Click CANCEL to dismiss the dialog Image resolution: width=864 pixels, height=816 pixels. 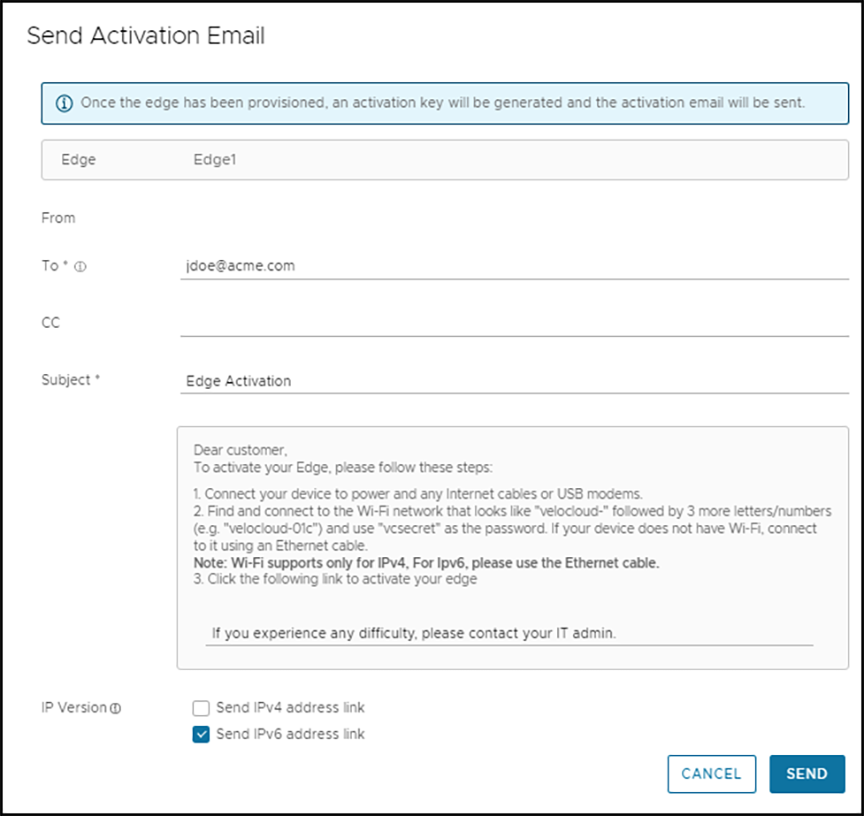(x=711, y=774)
